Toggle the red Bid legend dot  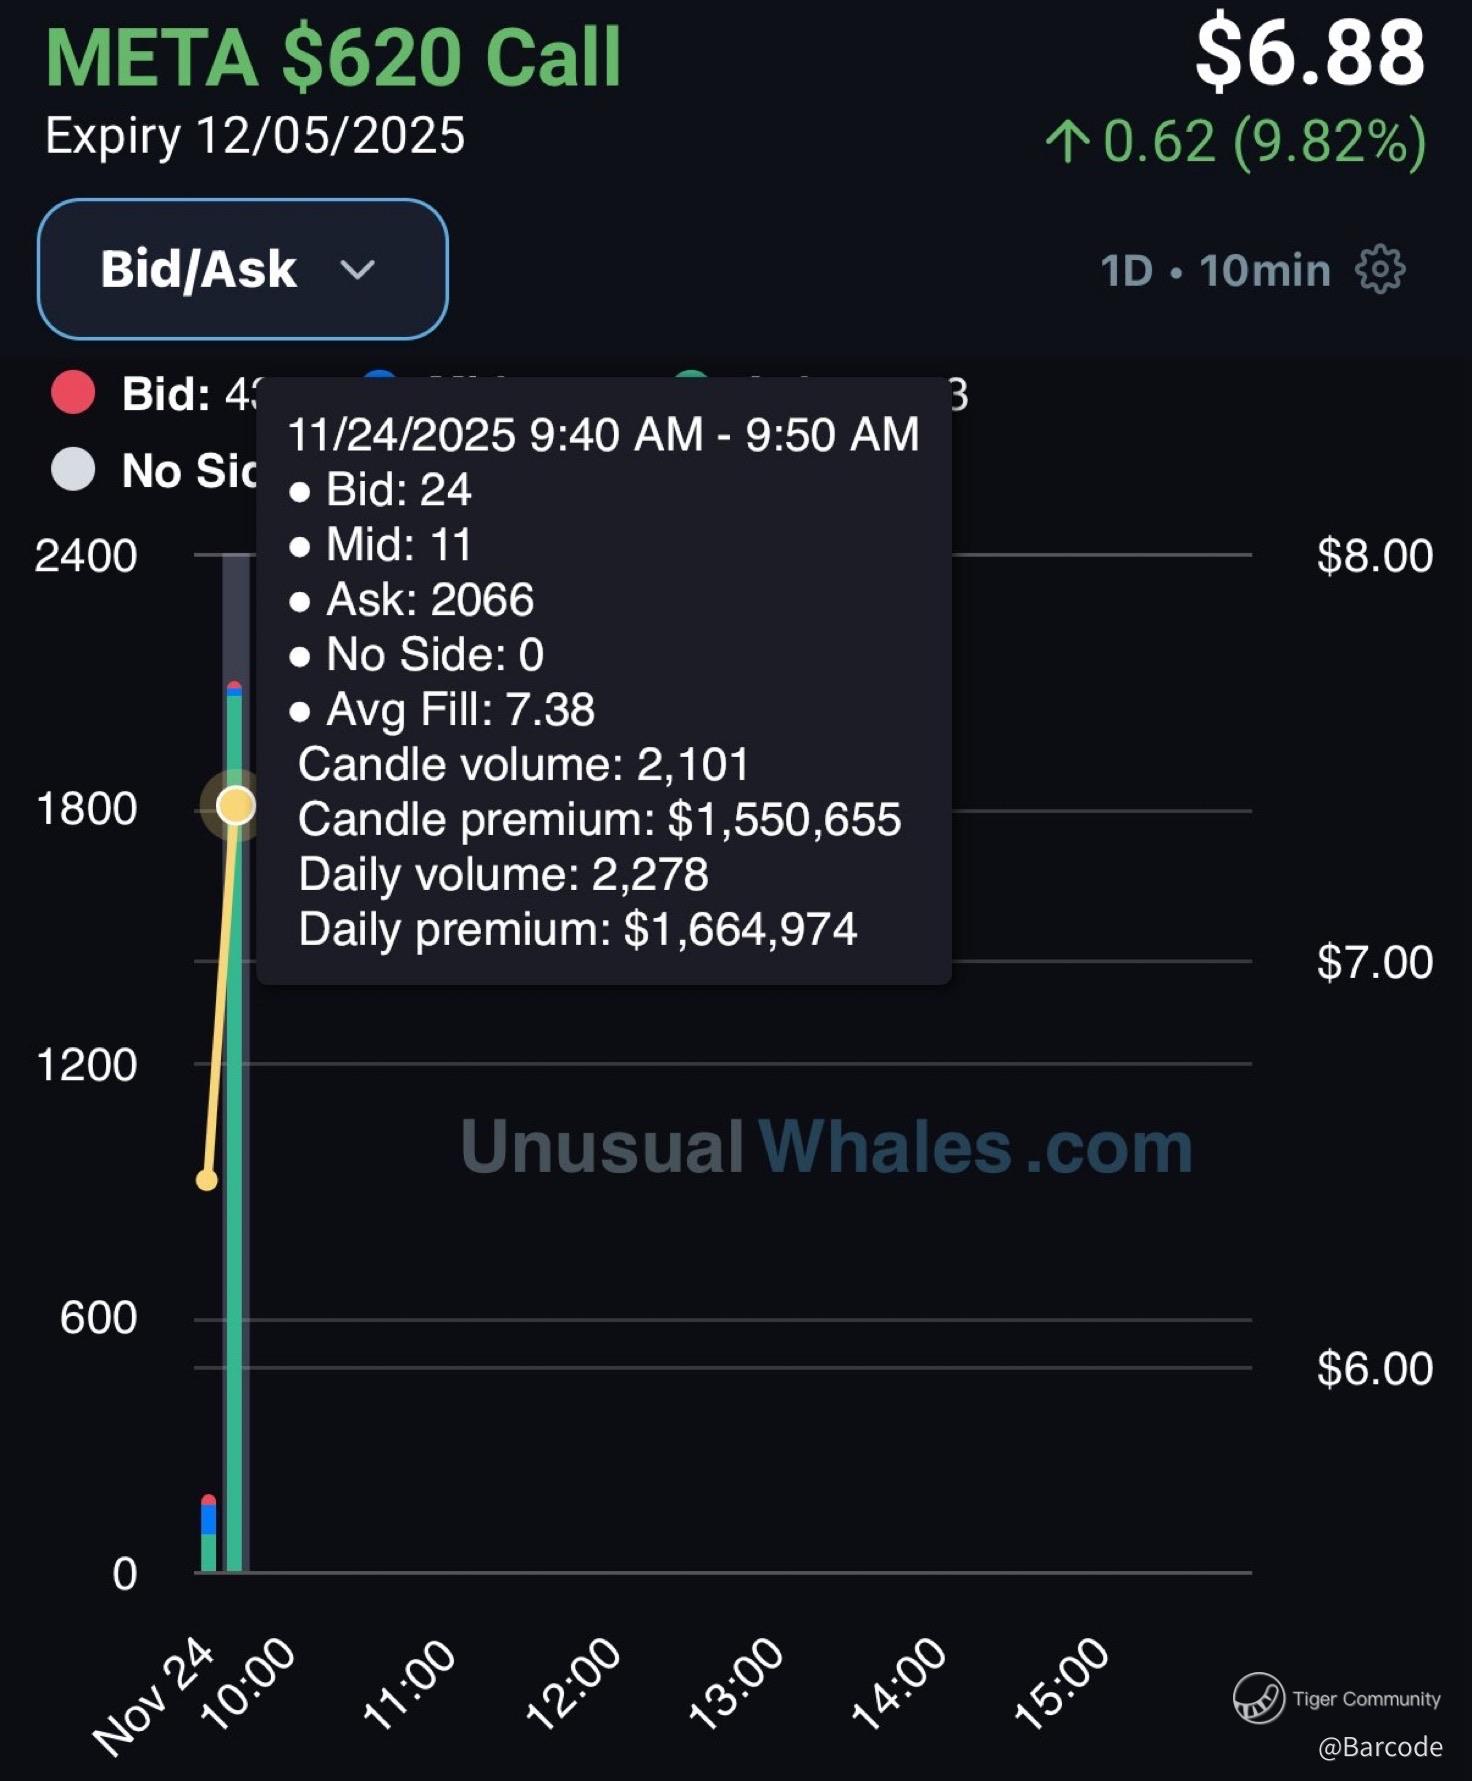73,393
